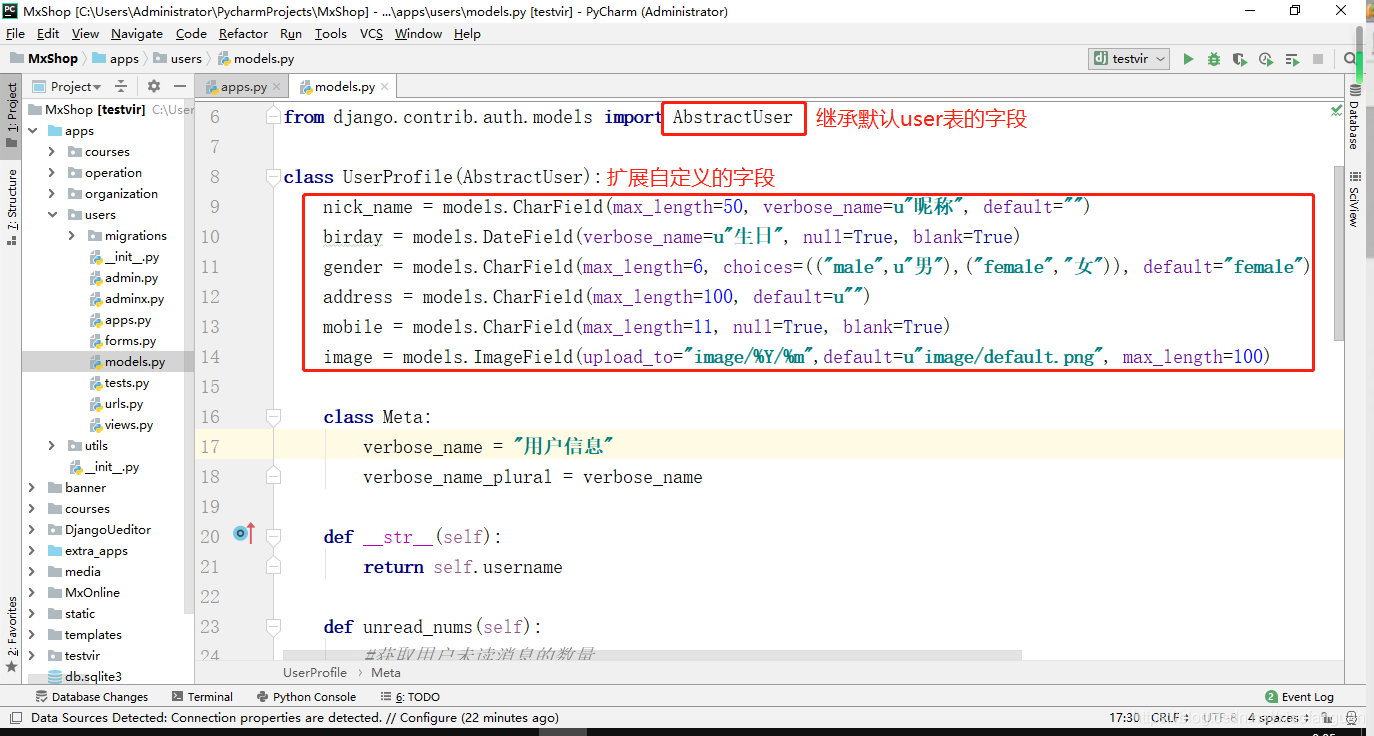The height and width of the screenshot is (736, 1374).
Task: Start debugging with the bug icon
Action: pyautogui.click(x=1214, y=59)
